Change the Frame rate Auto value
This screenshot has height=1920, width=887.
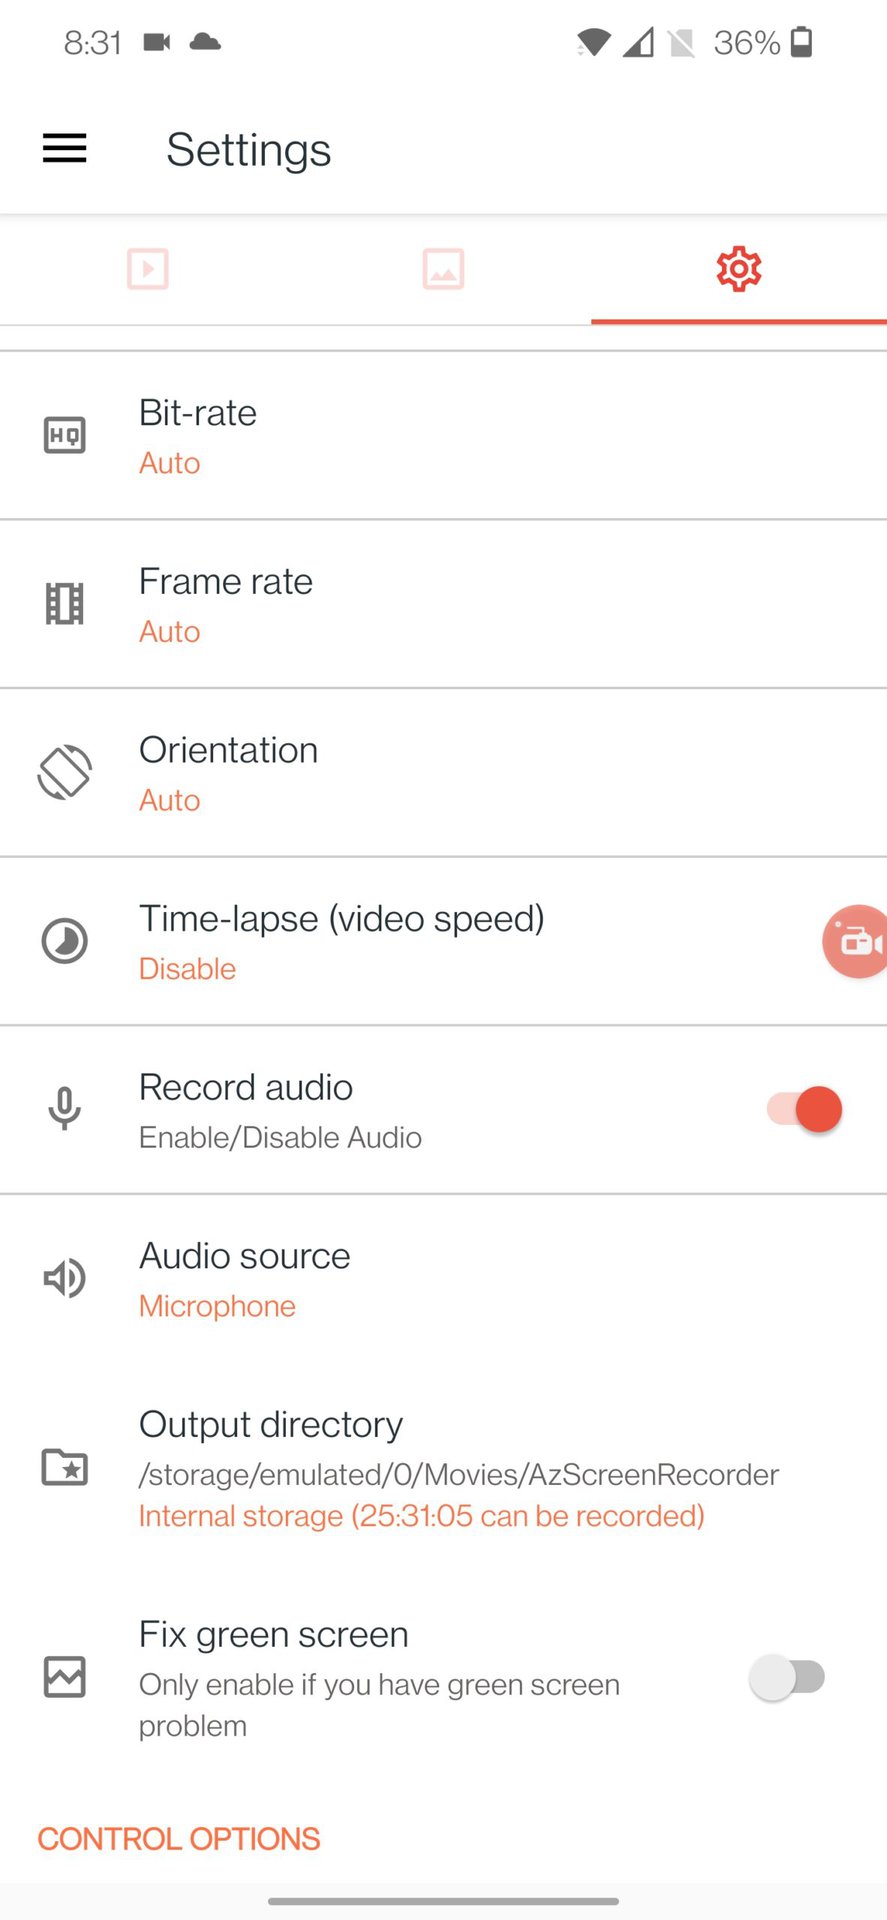170,632
